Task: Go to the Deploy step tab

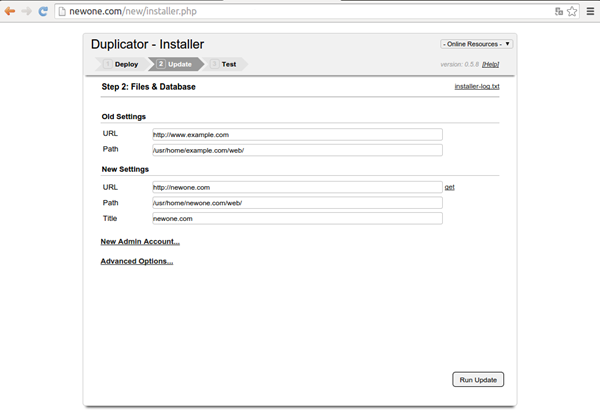Action: point(121,64)
